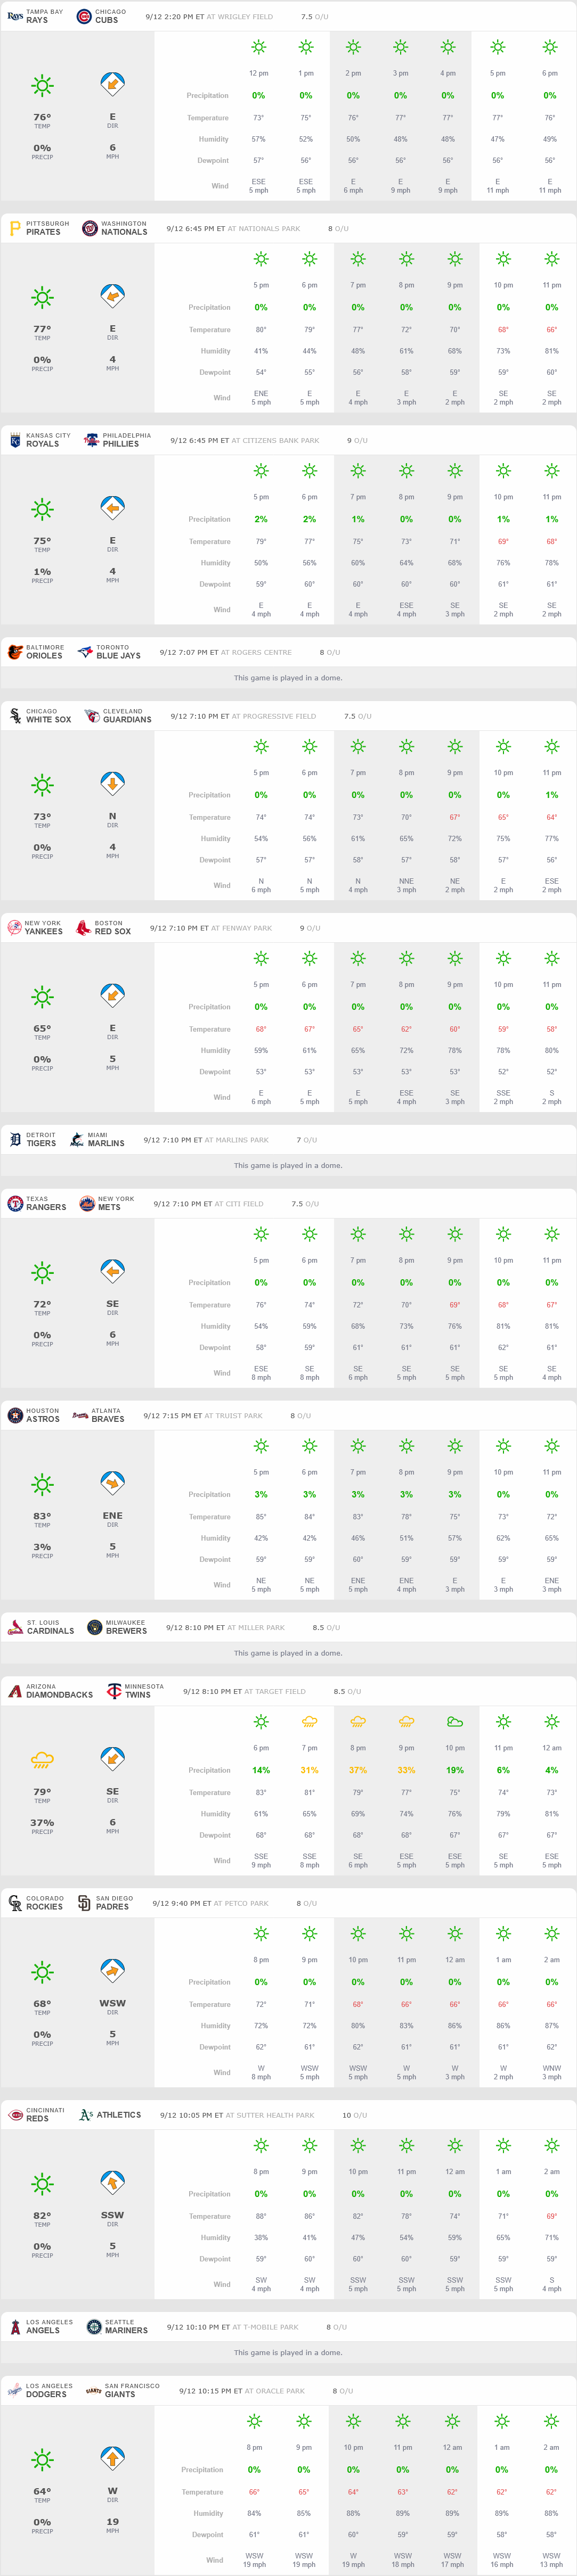Click the St. Louis Cardinals logo
The height and width of the screenshot is (2576, 577).
tap(14, 1628)
